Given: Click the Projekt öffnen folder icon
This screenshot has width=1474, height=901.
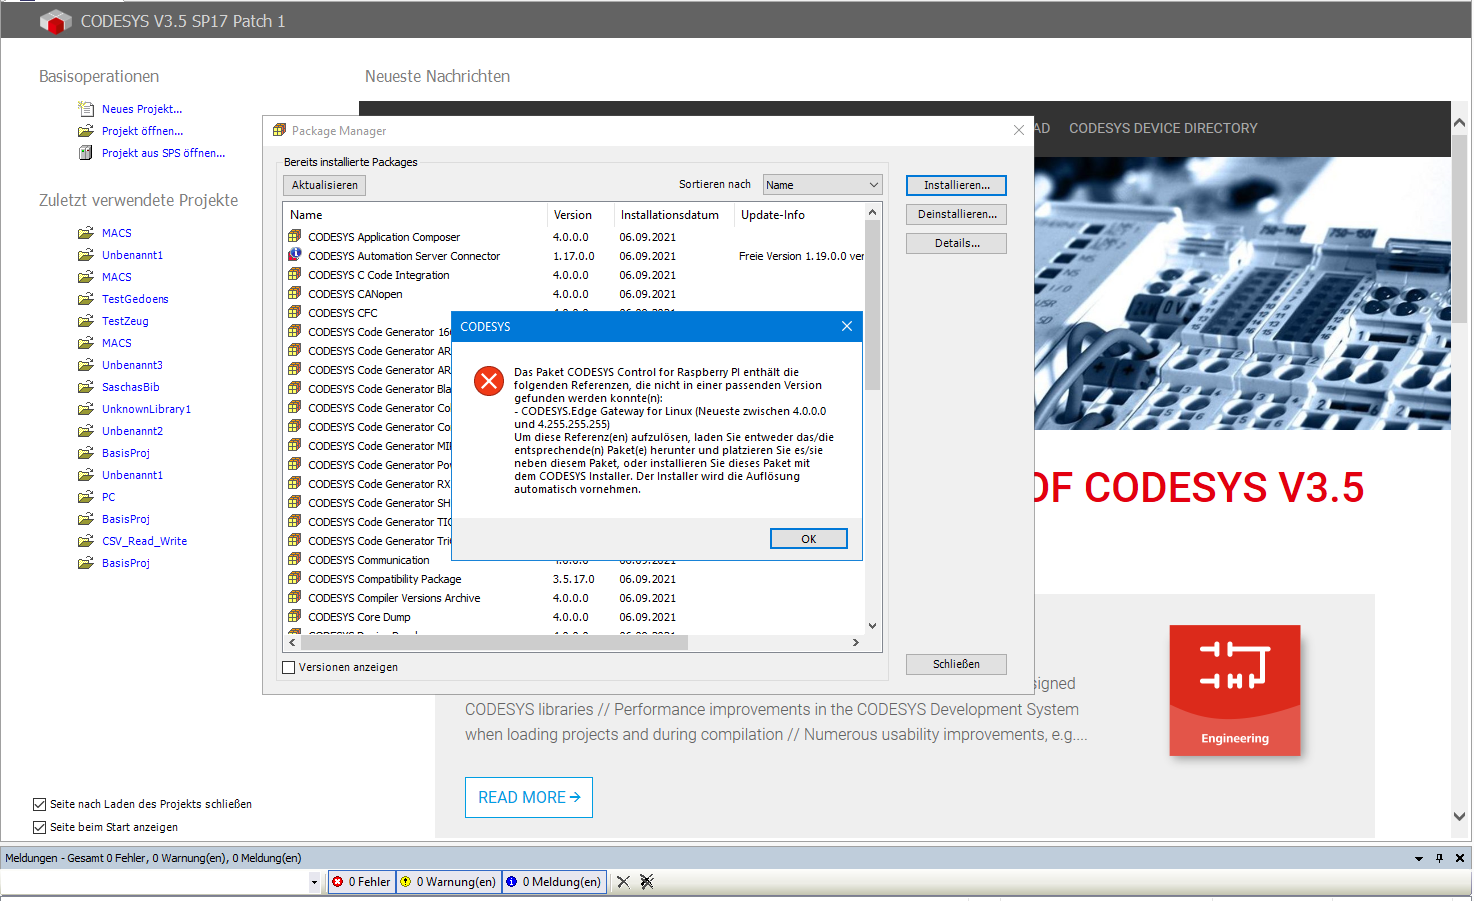Looking at the screenshot, I should coord(86,131).
